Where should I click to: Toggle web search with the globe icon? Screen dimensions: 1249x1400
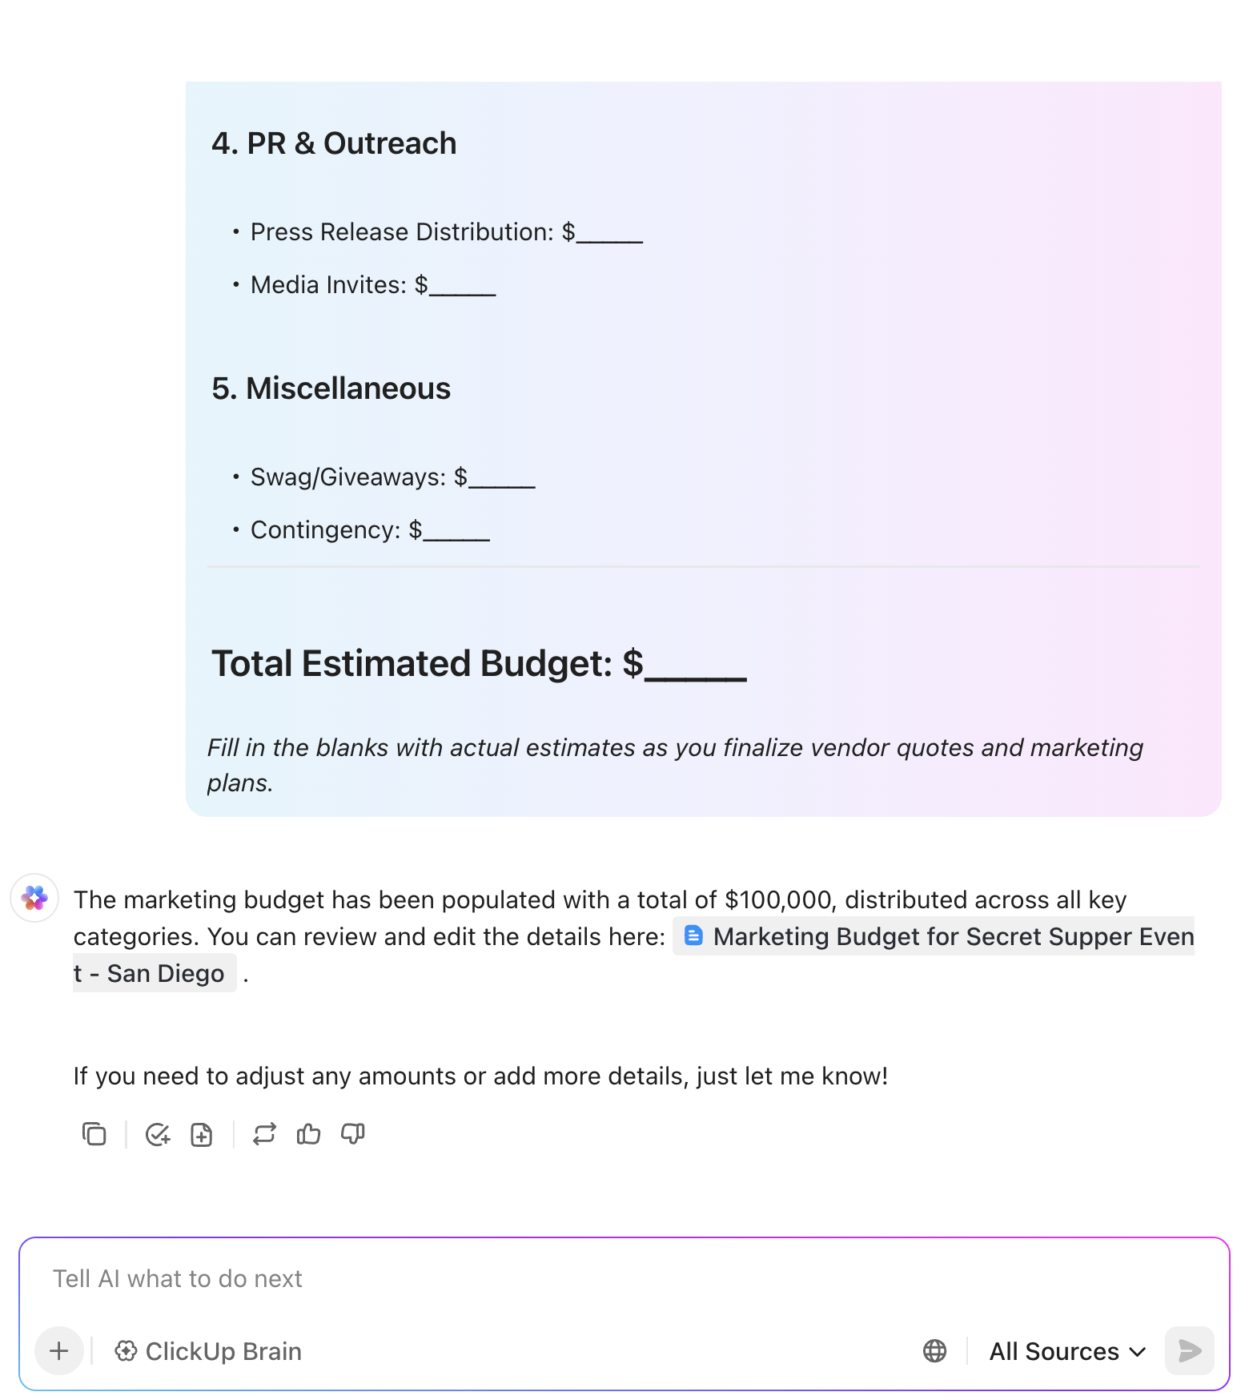click(x=934, y=1351)
